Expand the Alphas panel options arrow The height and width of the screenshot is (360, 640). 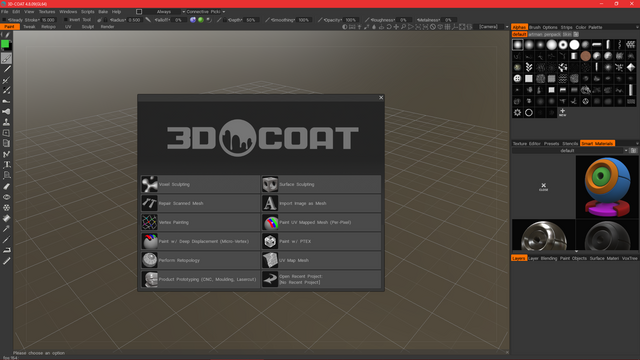637,27
